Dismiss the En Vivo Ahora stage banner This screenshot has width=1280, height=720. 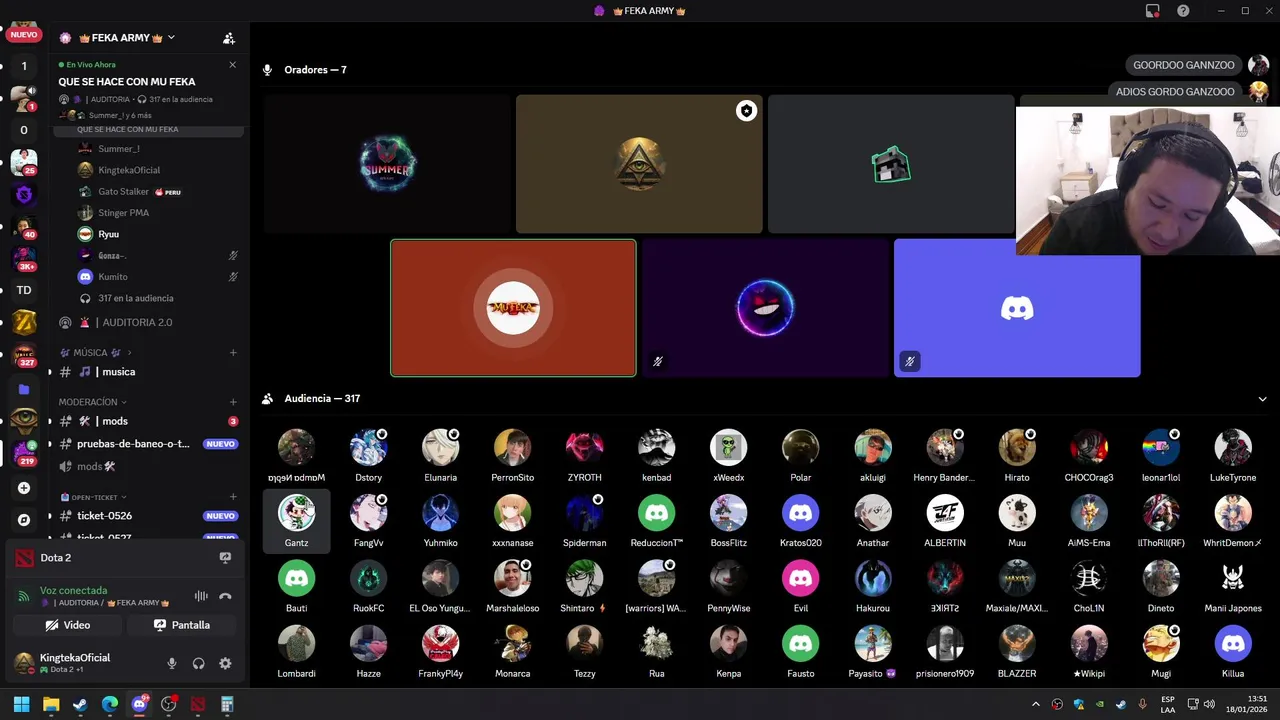(x=232, y=65)
